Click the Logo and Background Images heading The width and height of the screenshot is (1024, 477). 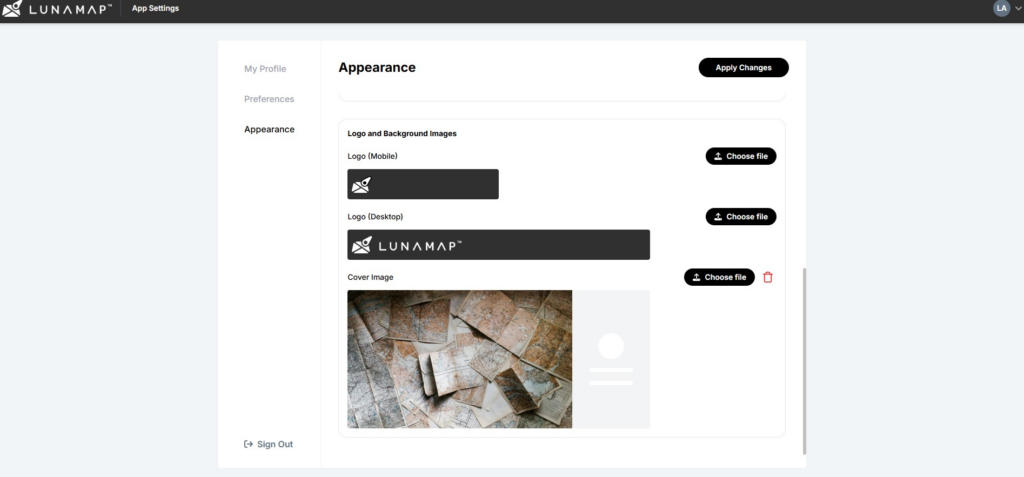tap(401, 133)
